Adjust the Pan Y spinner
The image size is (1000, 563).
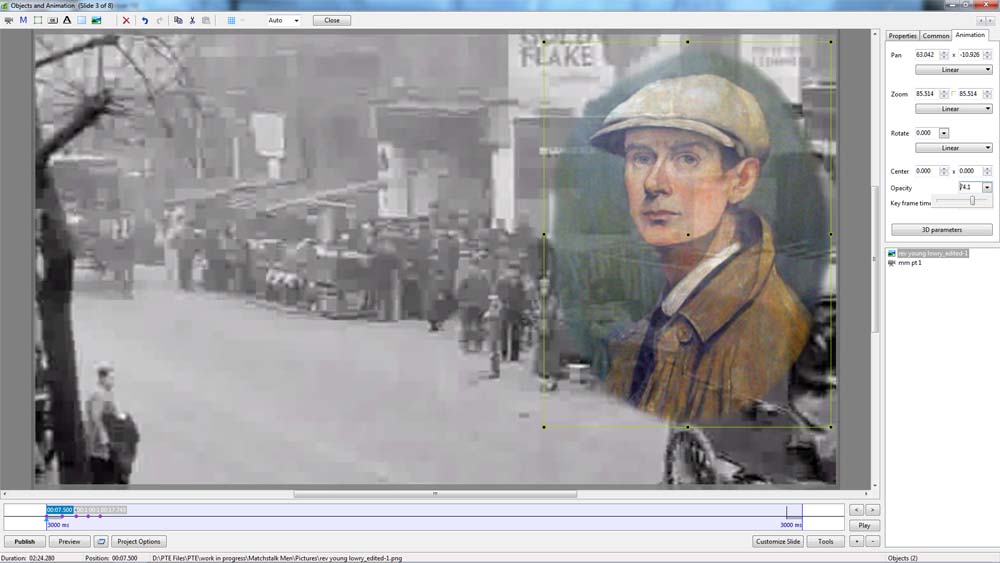(987, 55)
